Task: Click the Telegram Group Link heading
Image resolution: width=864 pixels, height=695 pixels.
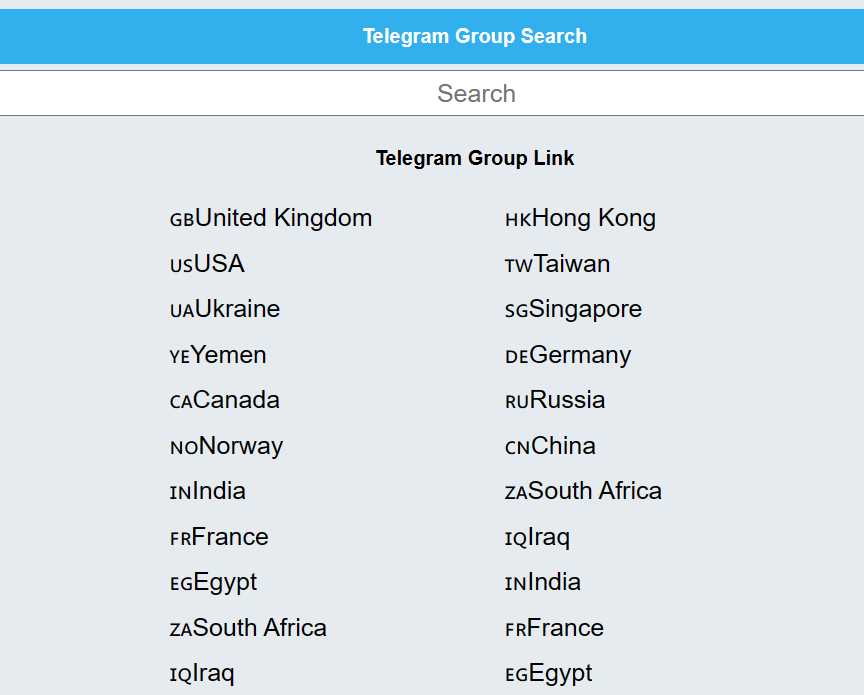Action: tap(475, 158)
